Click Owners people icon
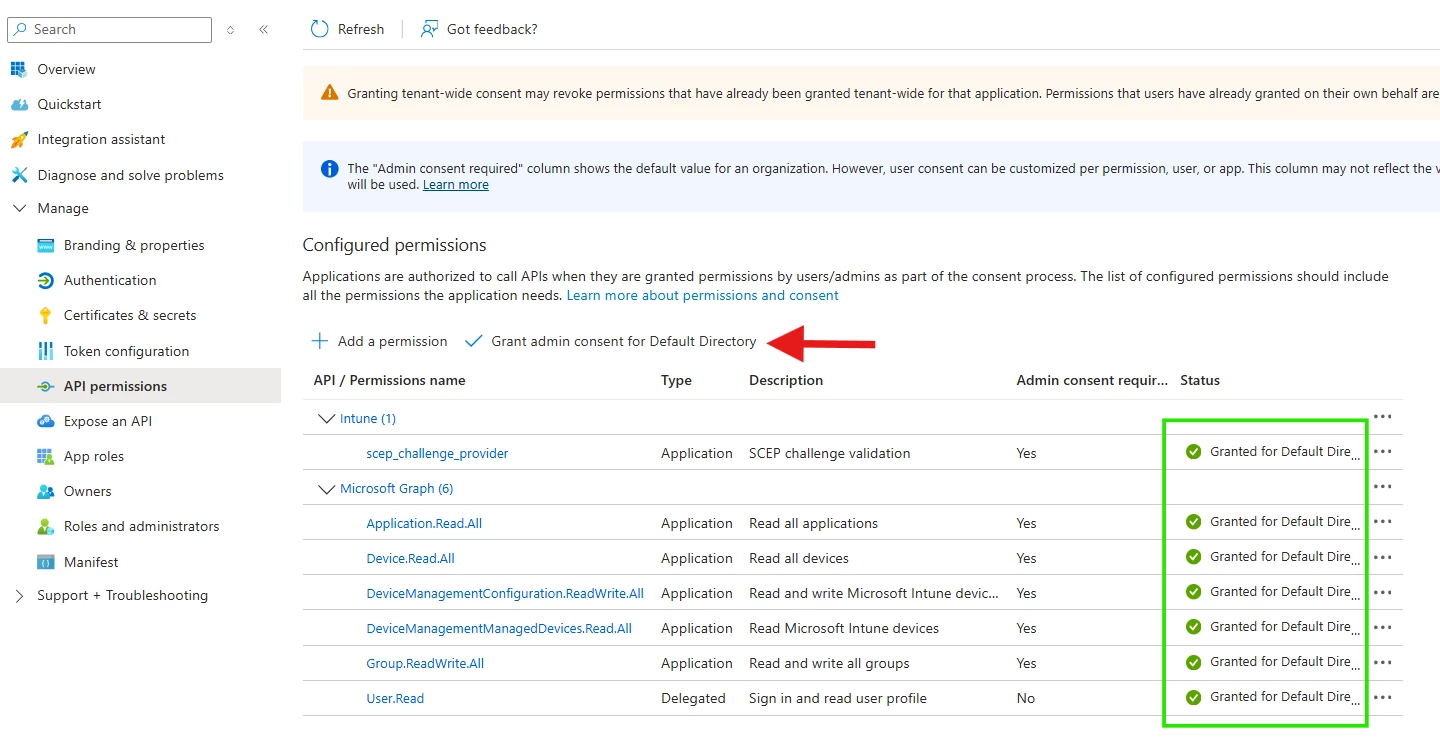This screenshot has width=1440, height=737. 45,491
